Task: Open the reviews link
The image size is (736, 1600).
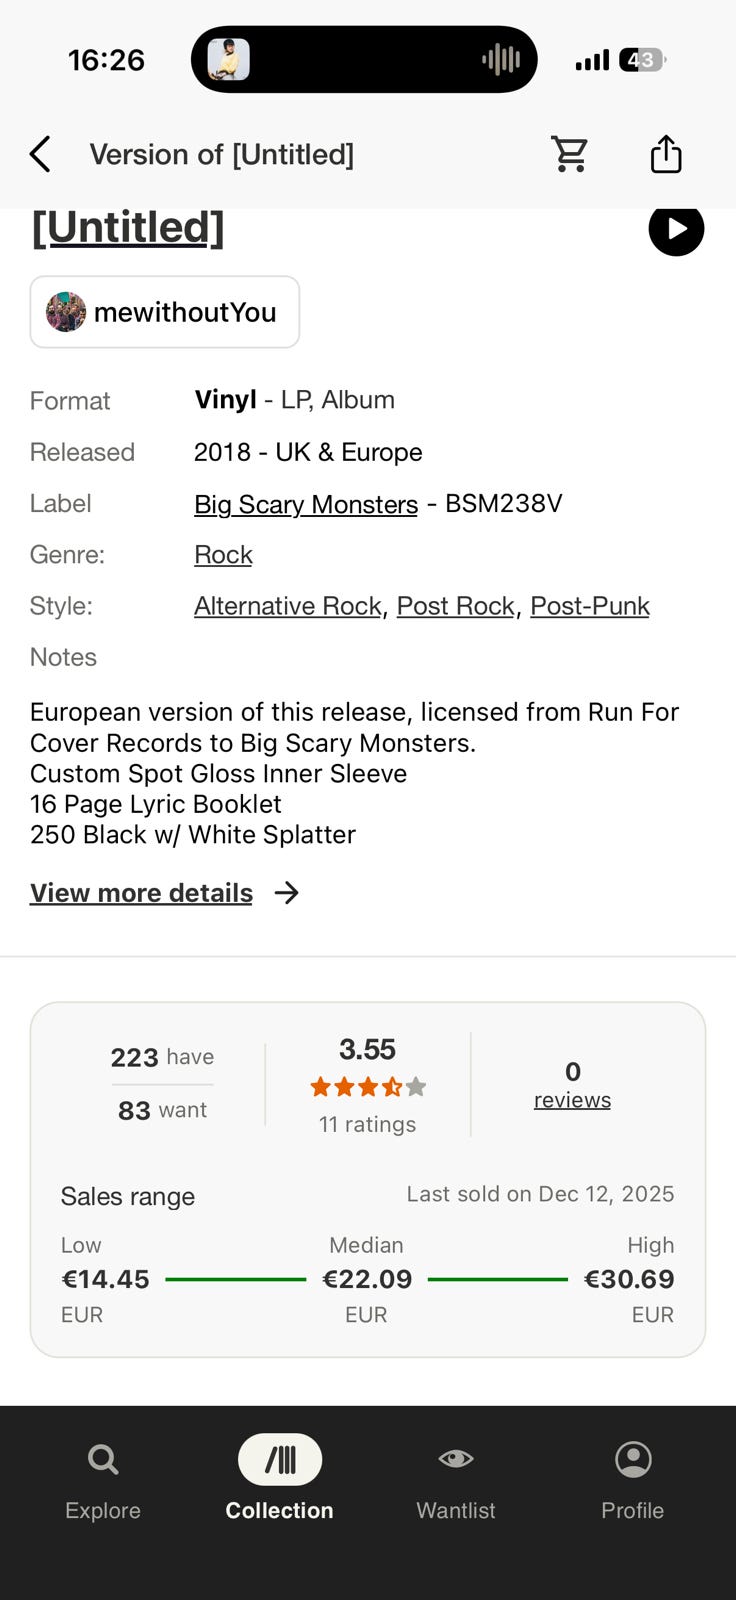Action: [572, 1100]
